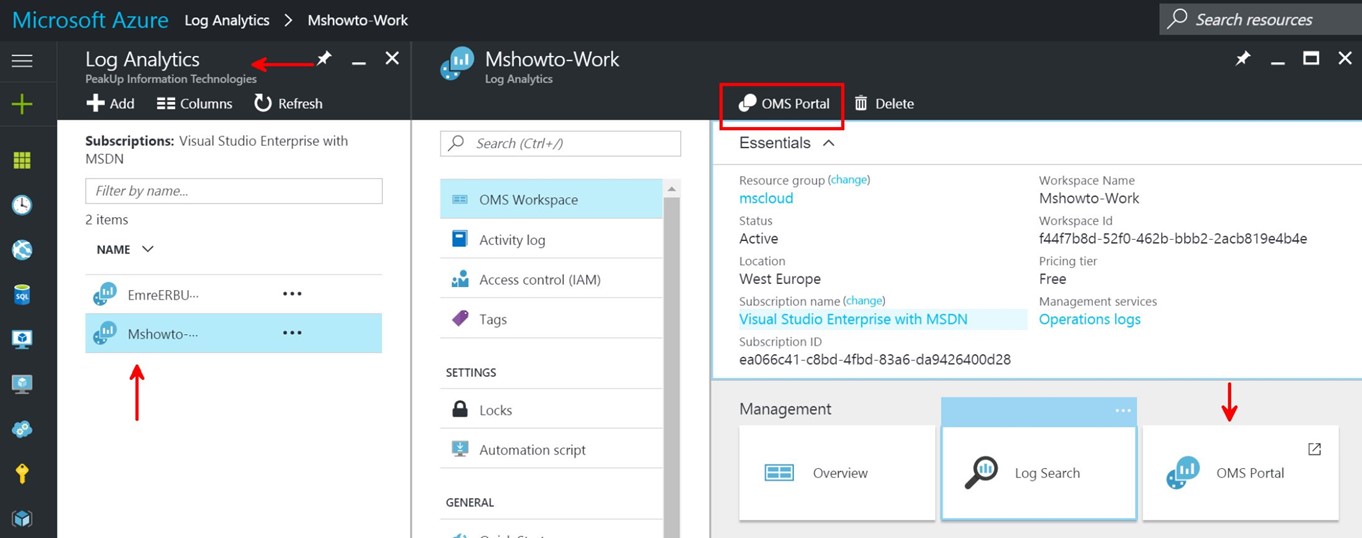This screenshot has height=538, width=1362.
Task: Click the Workspace Id value text
Action: click(1173, 238)
